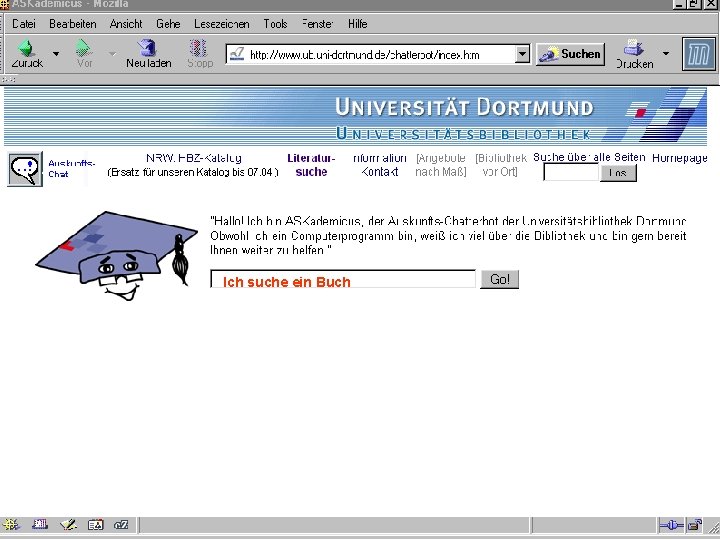Open the Auskunfts-Chat link

tap(71, 169)
